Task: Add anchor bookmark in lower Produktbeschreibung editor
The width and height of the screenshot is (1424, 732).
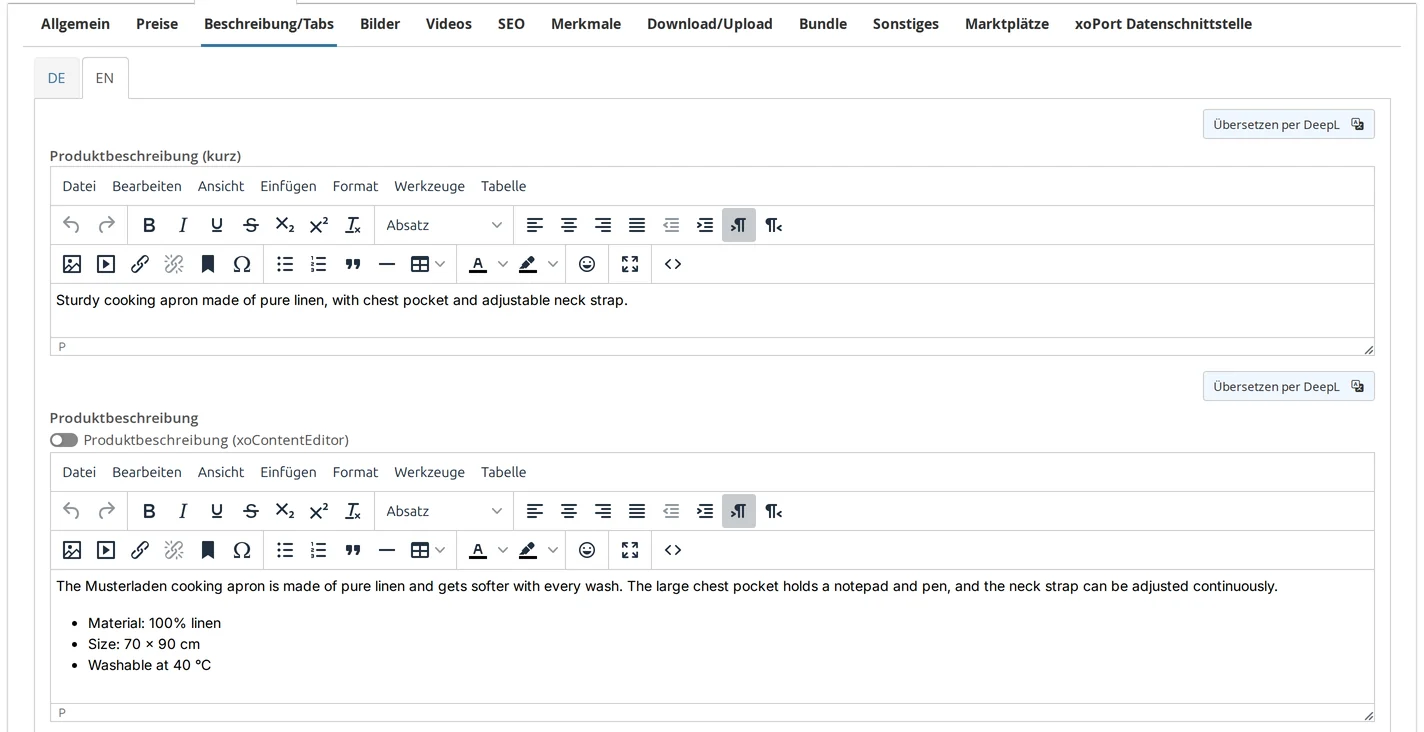Action: 208,550
